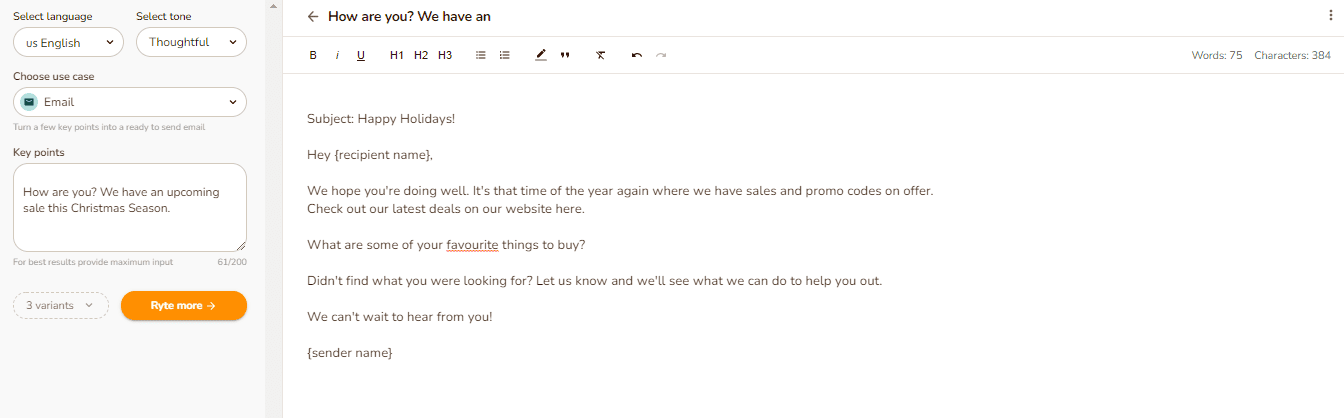Toggle bold formatting in the editor toolbar
Viewport: 1344px width, 418px height.
point(313,55)
